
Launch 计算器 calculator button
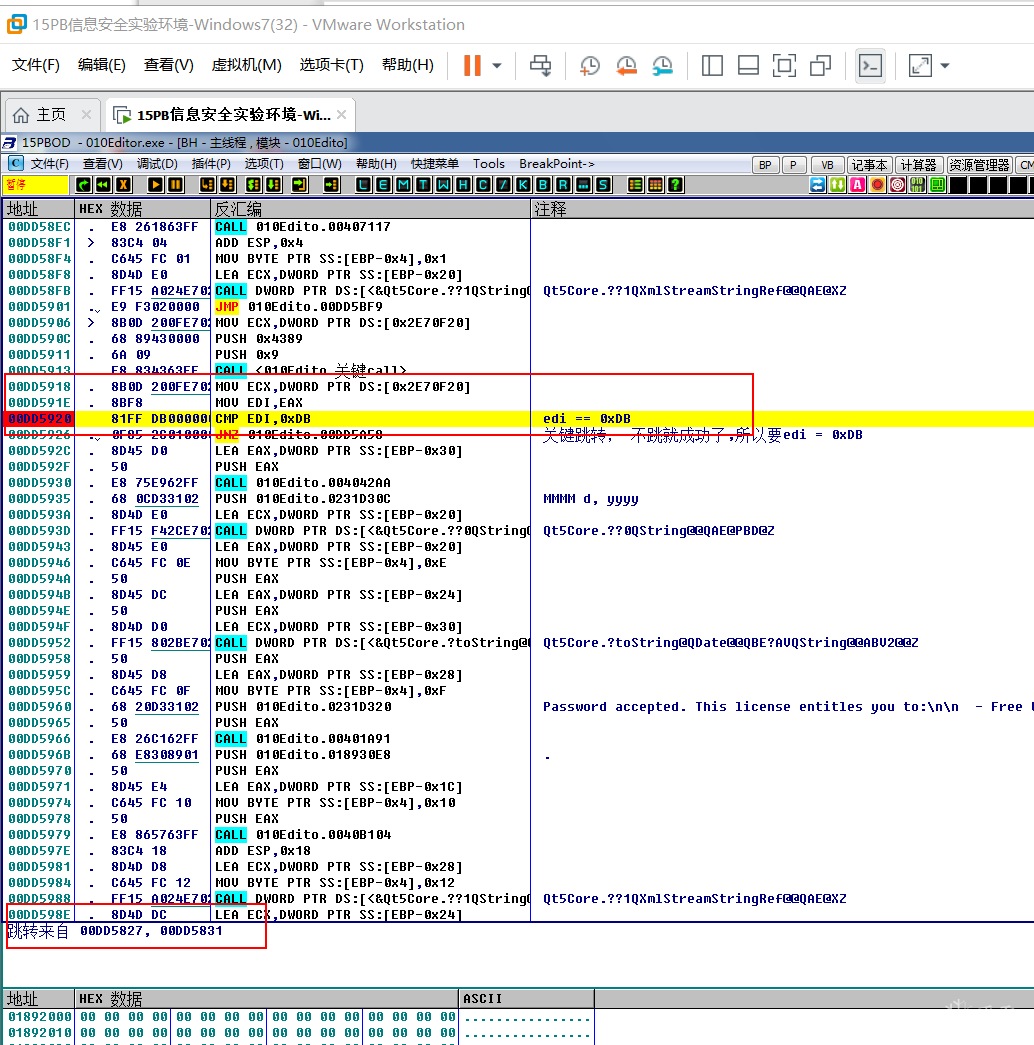pos(919,165)
